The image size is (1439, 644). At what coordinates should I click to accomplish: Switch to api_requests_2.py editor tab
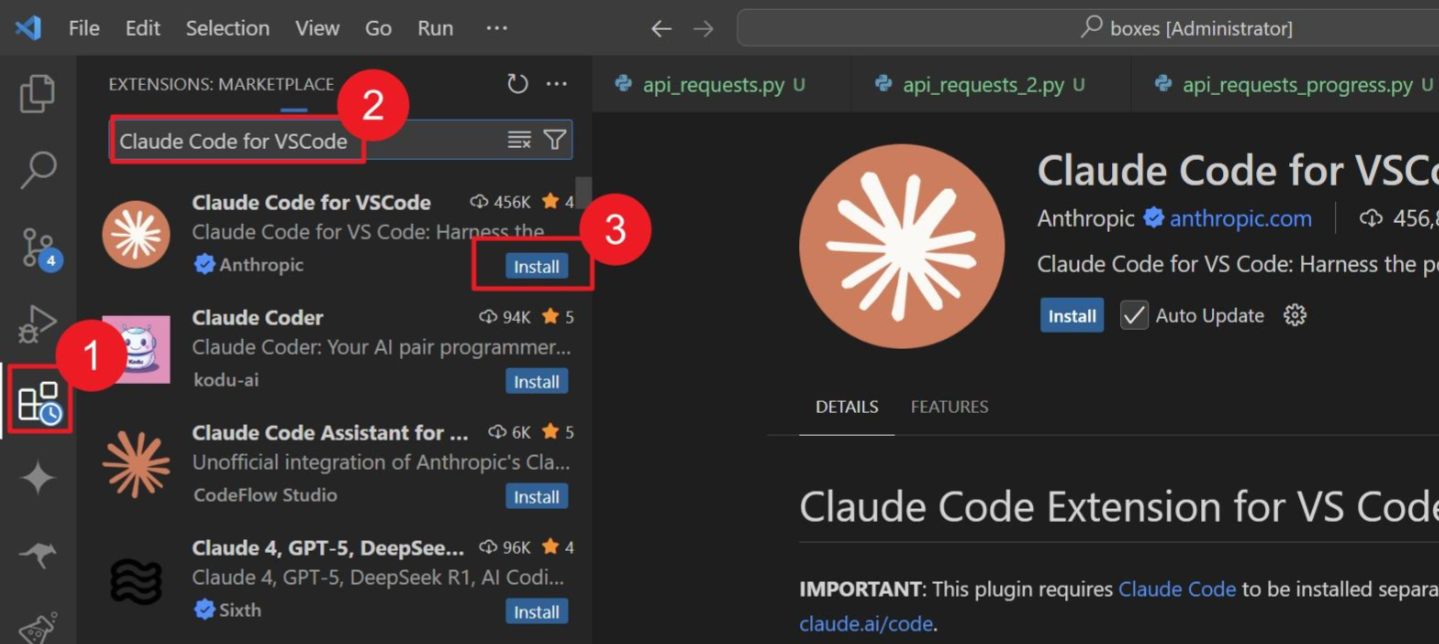(x=991, y=84)
